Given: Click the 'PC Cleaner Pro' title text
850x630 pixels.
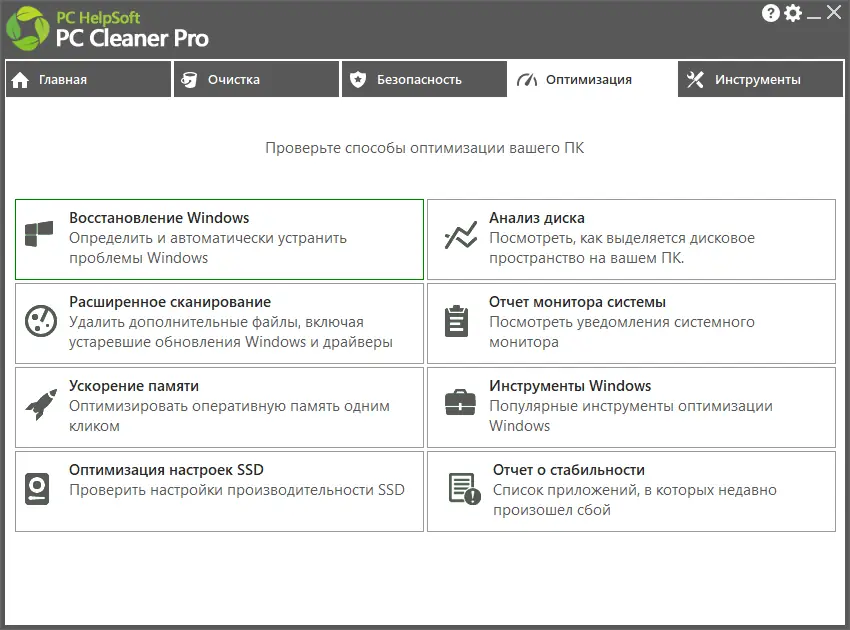Looking at the screenshot, I should [x=132, y=38].
